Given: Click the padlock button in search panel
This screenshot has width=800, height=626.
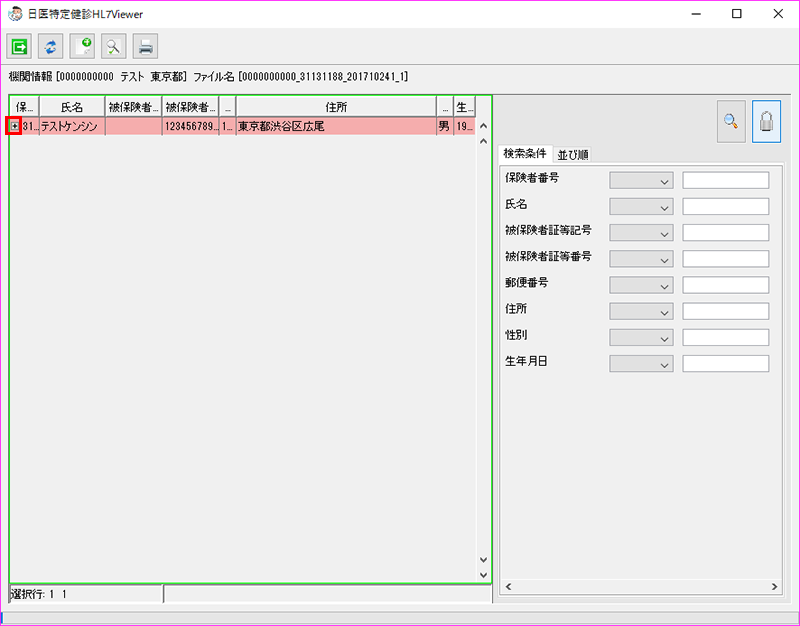Looking at the screenshot, I should tap(766, 121).
